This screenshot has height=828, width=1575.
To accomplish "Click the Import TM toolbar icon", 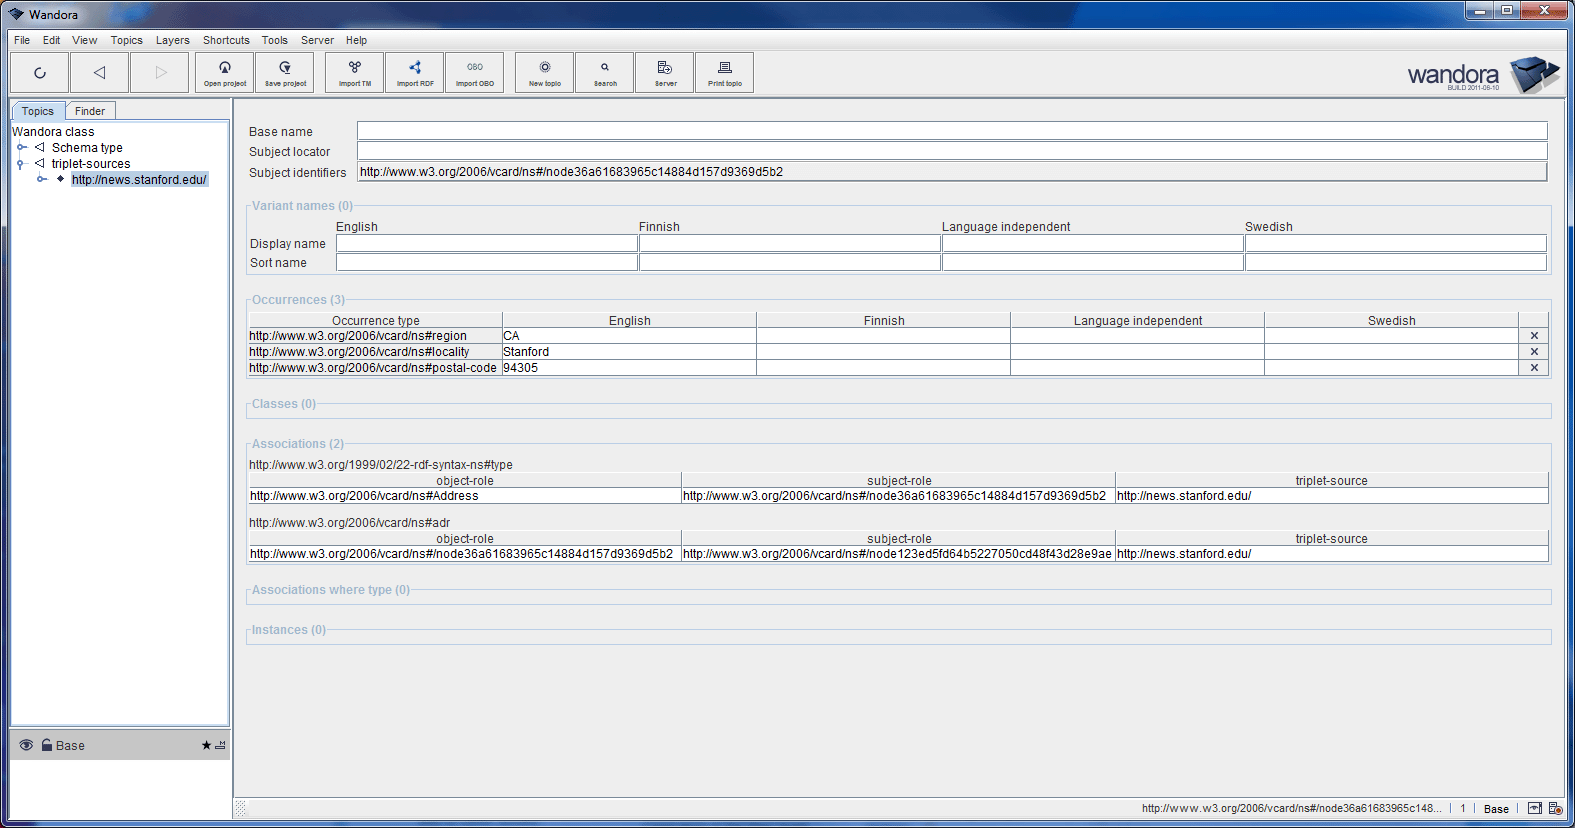I will coord(355,72).
